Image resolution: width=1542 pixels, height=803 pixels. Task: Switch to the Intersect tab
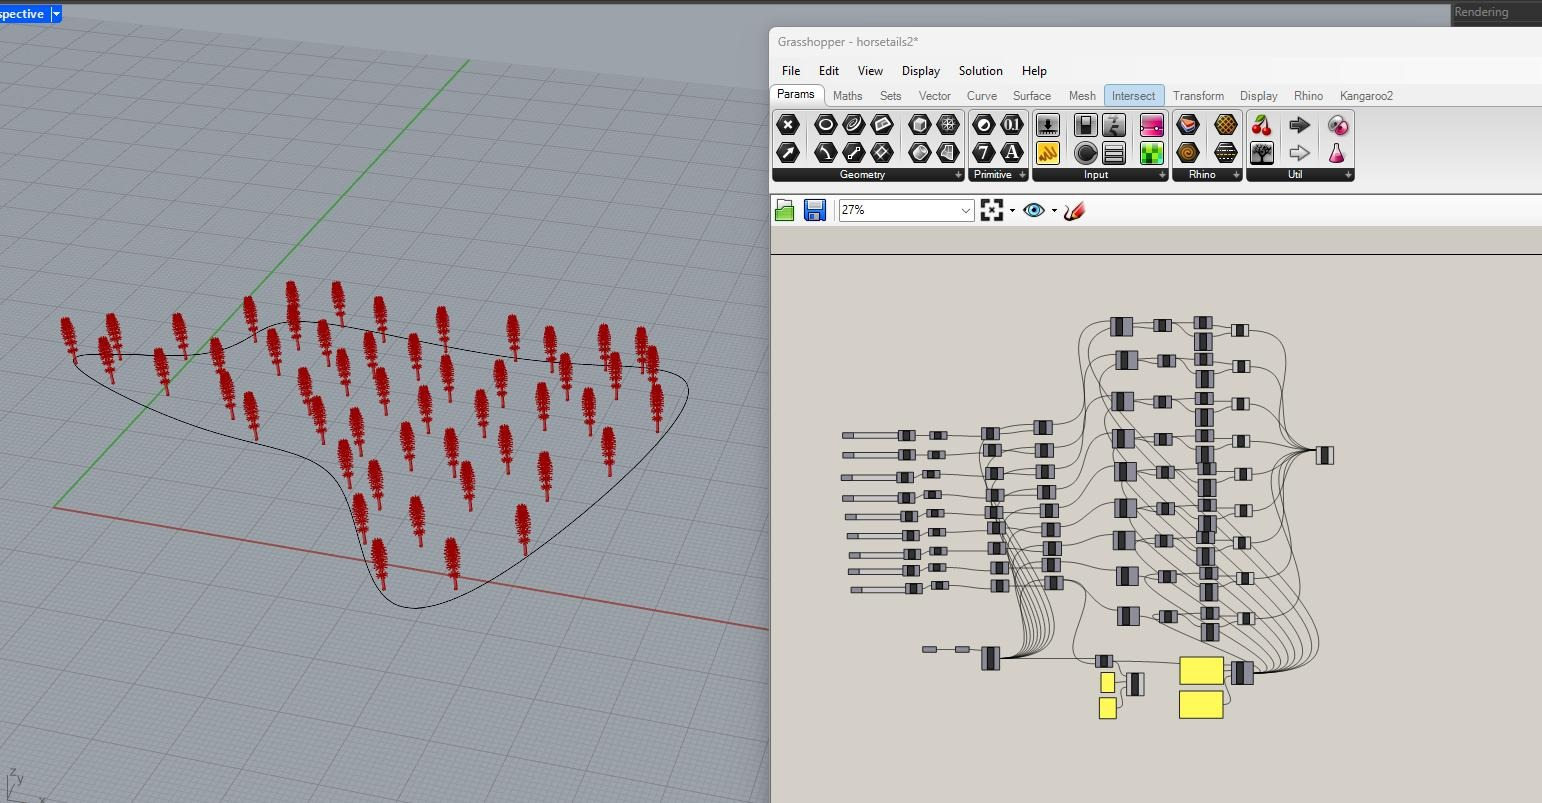point(1134,96)
